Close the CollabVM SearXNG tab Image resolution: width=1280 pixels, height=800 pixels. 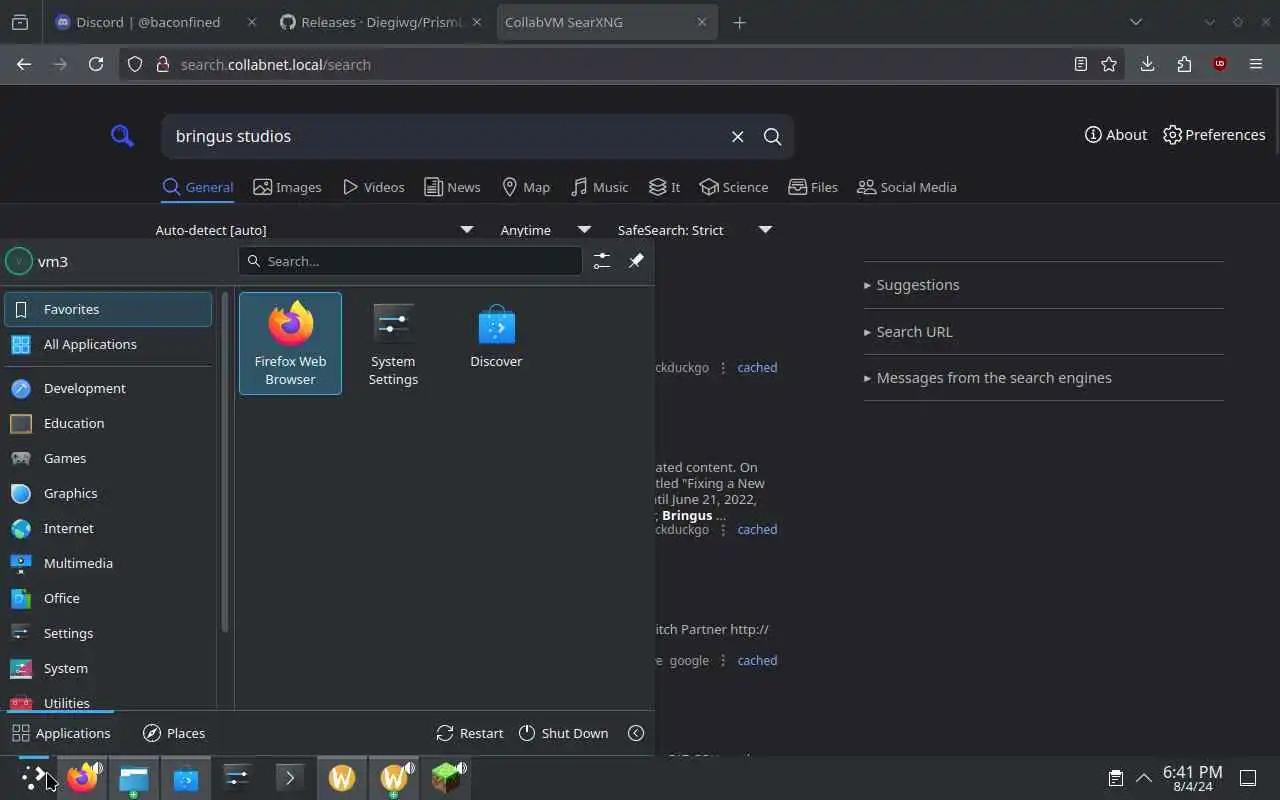click(702, 22)
